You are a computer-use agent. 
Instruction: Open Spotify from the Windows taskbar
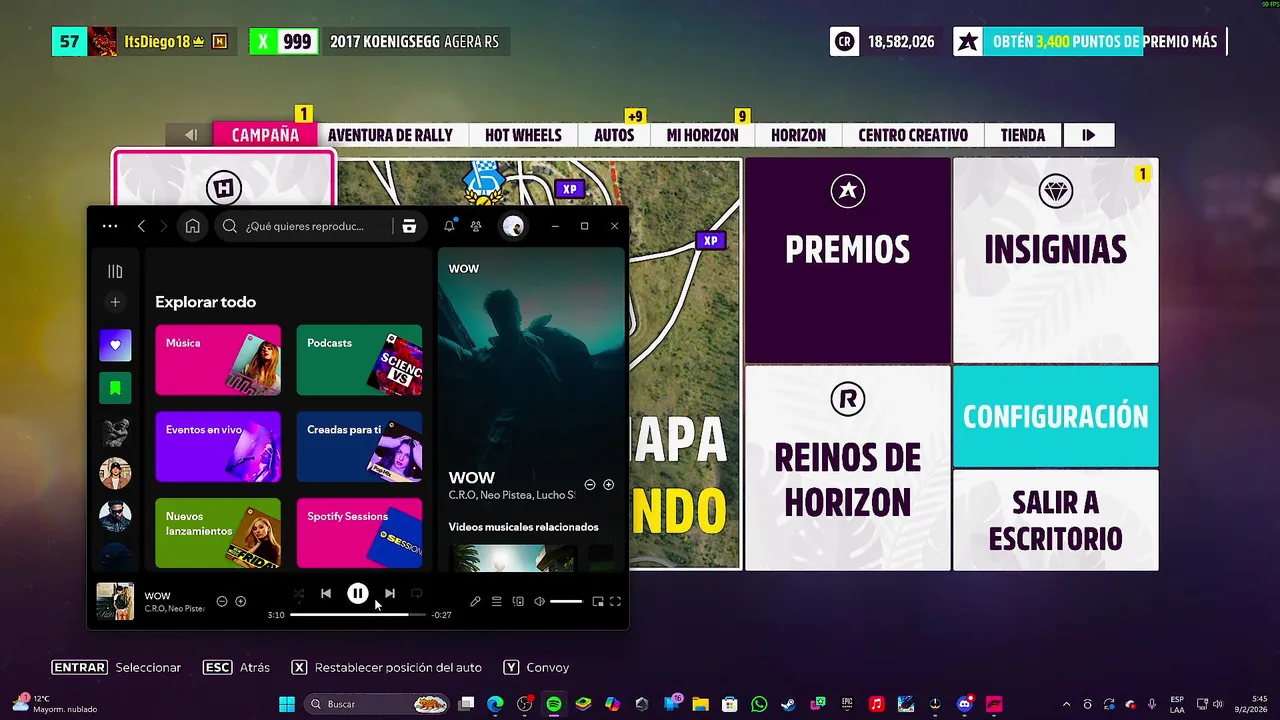(x=553, y=704)
